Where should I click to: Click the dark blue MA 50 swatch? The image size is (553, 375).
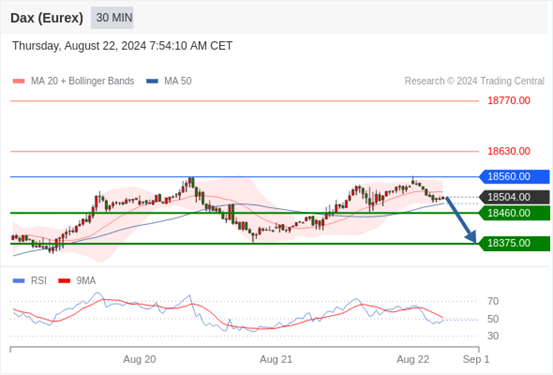152,81
